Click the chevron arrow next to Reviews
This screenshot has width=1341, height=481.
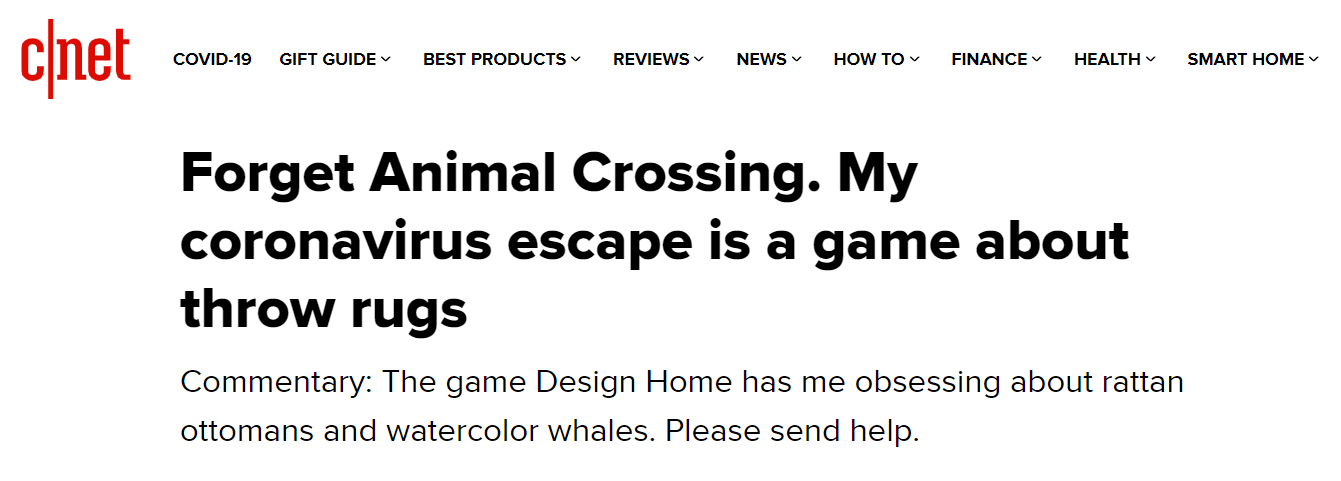[699, 60]
